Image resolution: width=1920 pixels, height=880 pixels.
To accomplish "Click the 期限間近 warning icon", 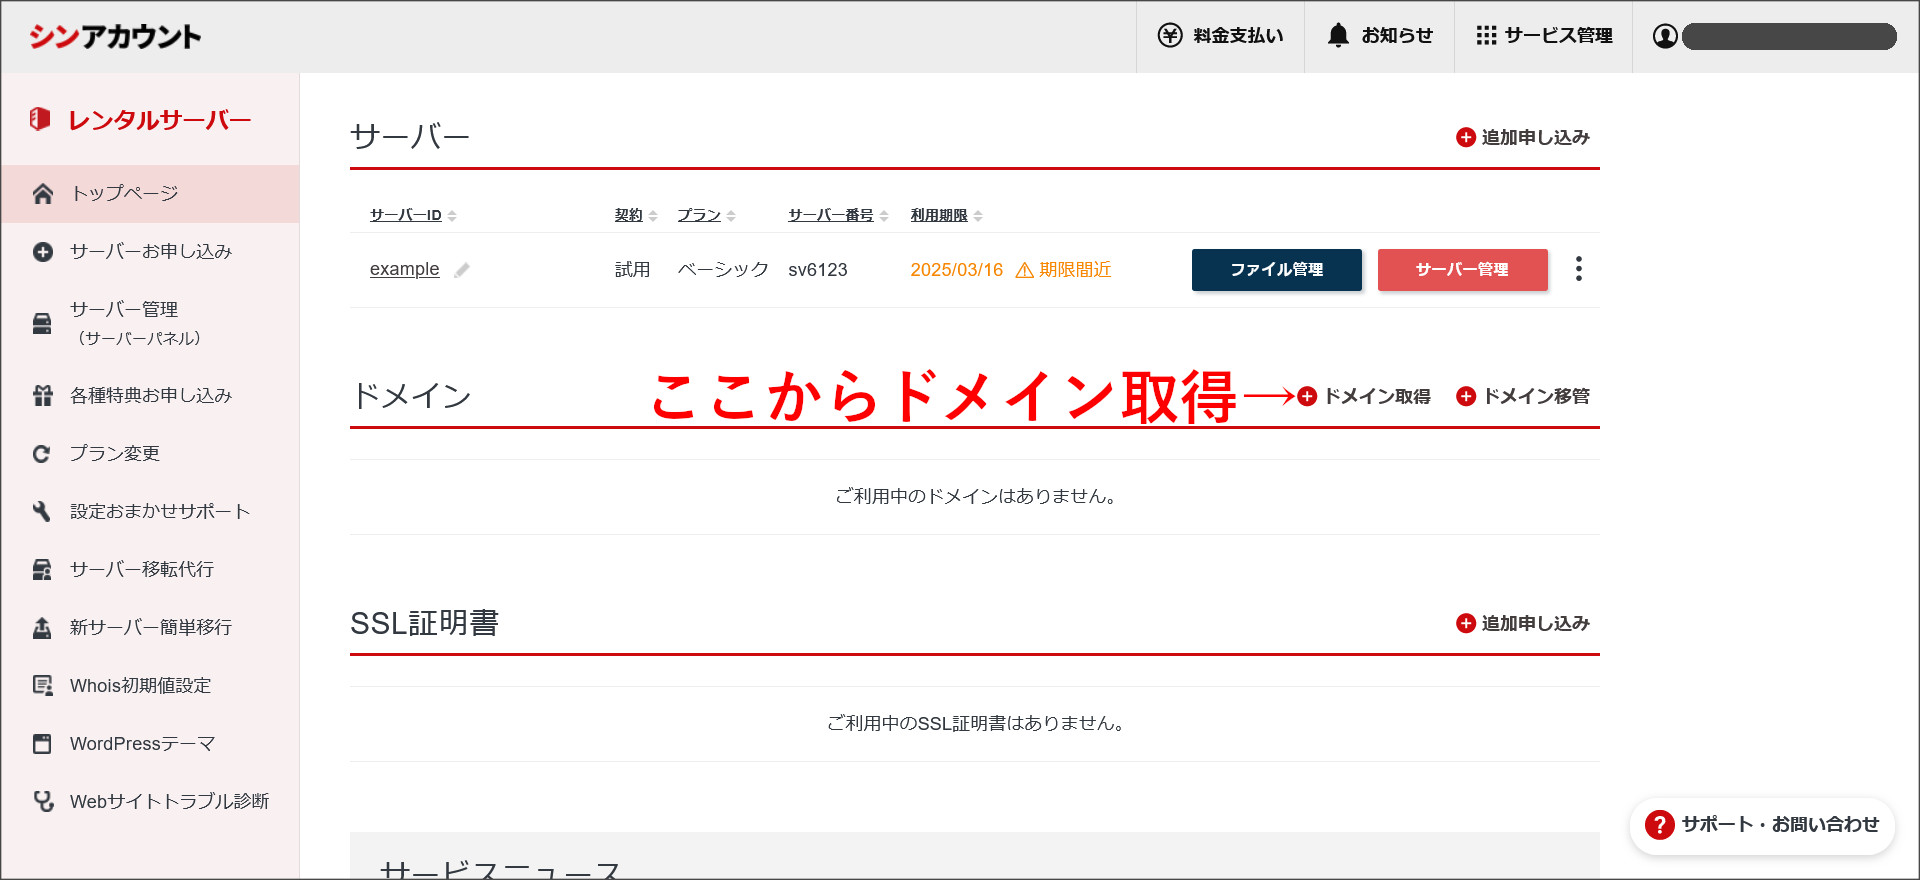I will 1025,270.
